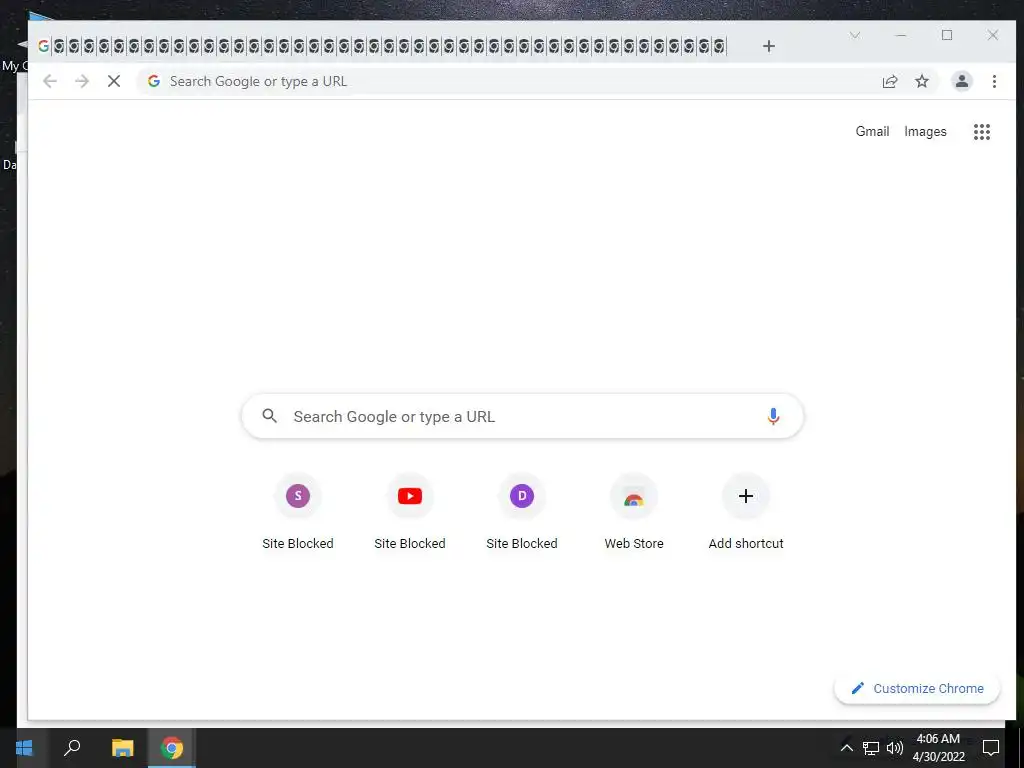Go back to previous page
Viewport: 1024px width, 768px height.
click(x=50, y=81)
